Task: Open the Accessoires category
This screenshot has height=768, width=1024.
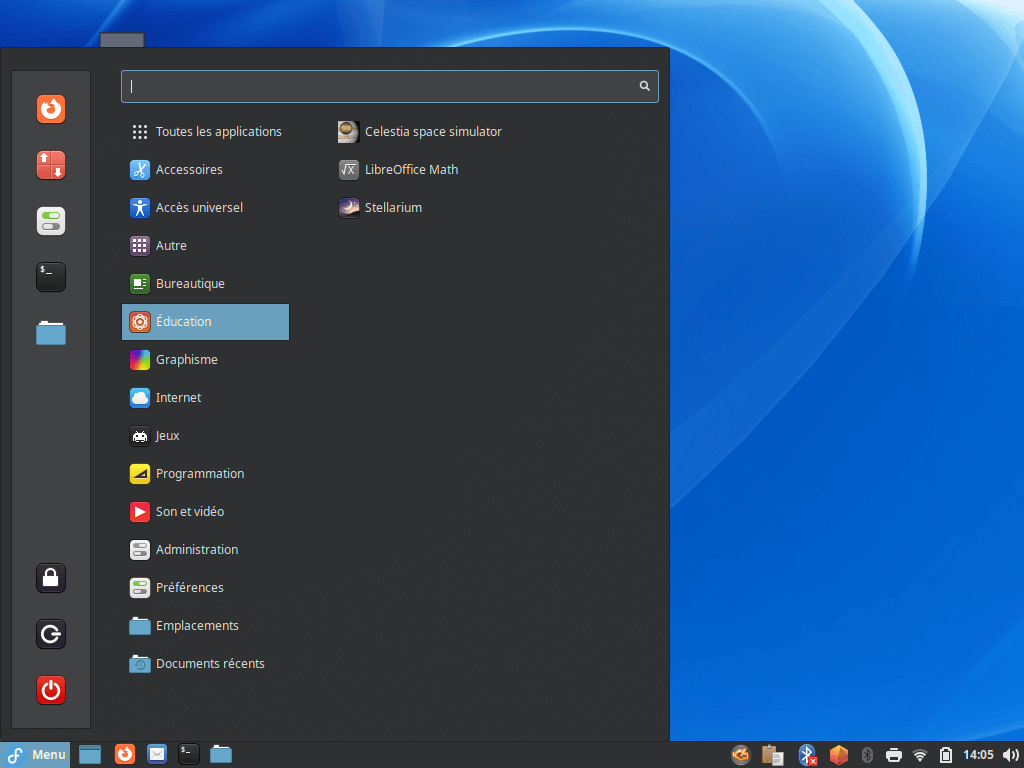Action: click(206, 170)
